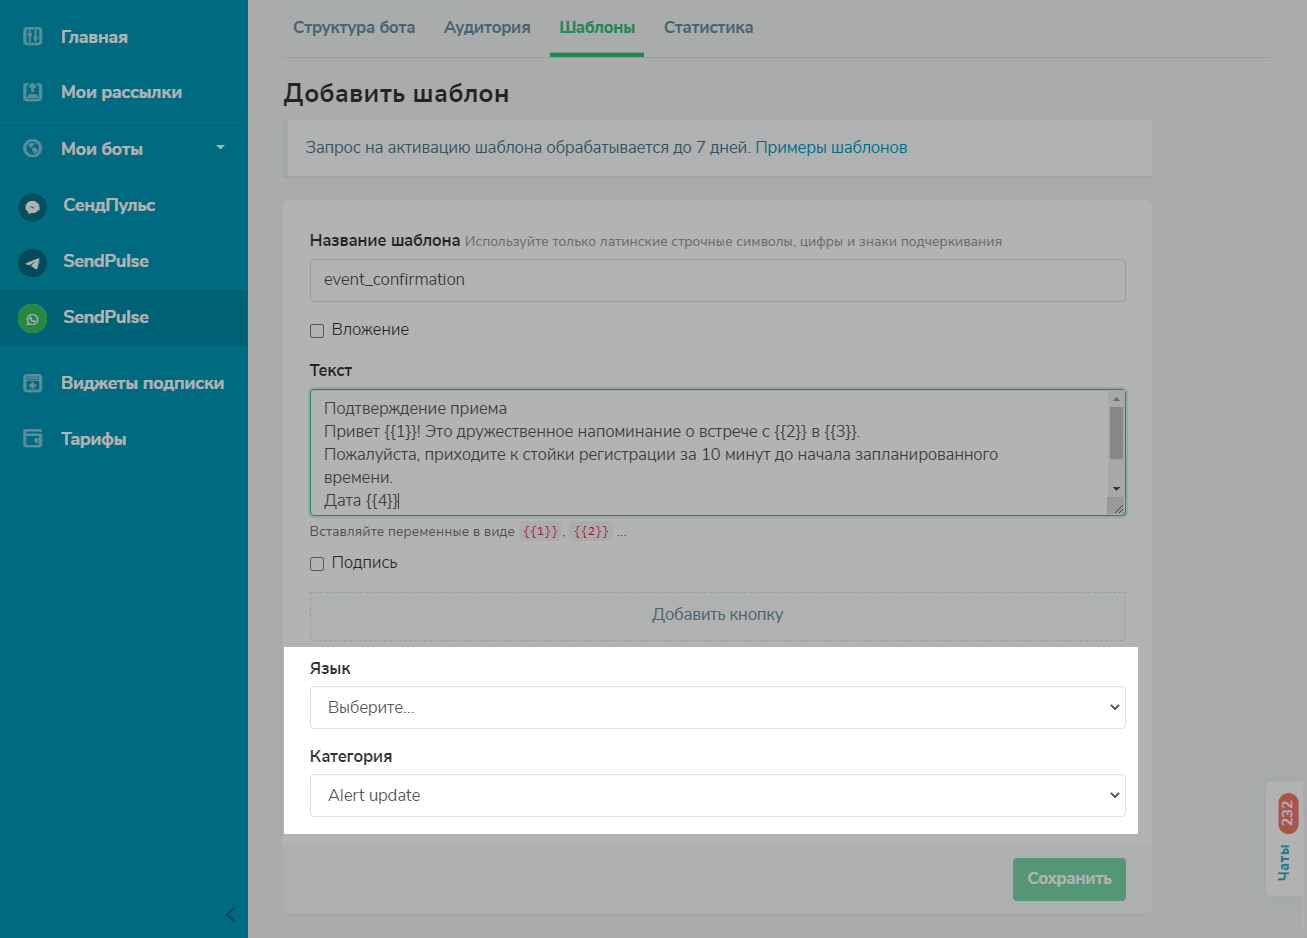Click the Текст textarea scrollbar
The width and height of the screenshot is (1307, 938).
[x=1116, y=435]
